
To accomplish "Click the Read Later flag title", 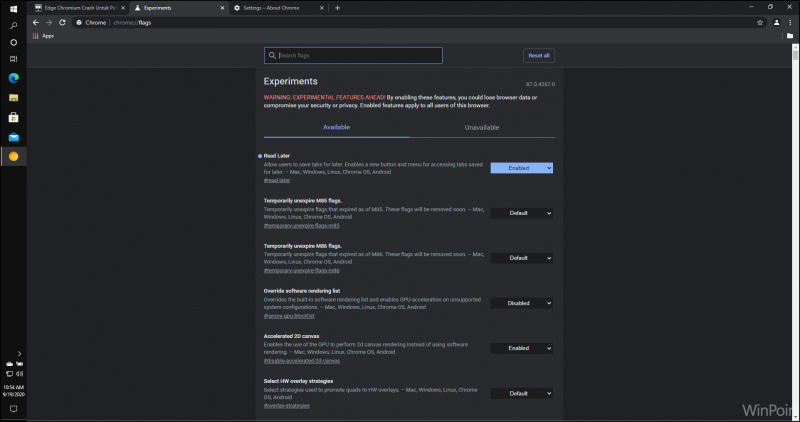I will point(277,156).
